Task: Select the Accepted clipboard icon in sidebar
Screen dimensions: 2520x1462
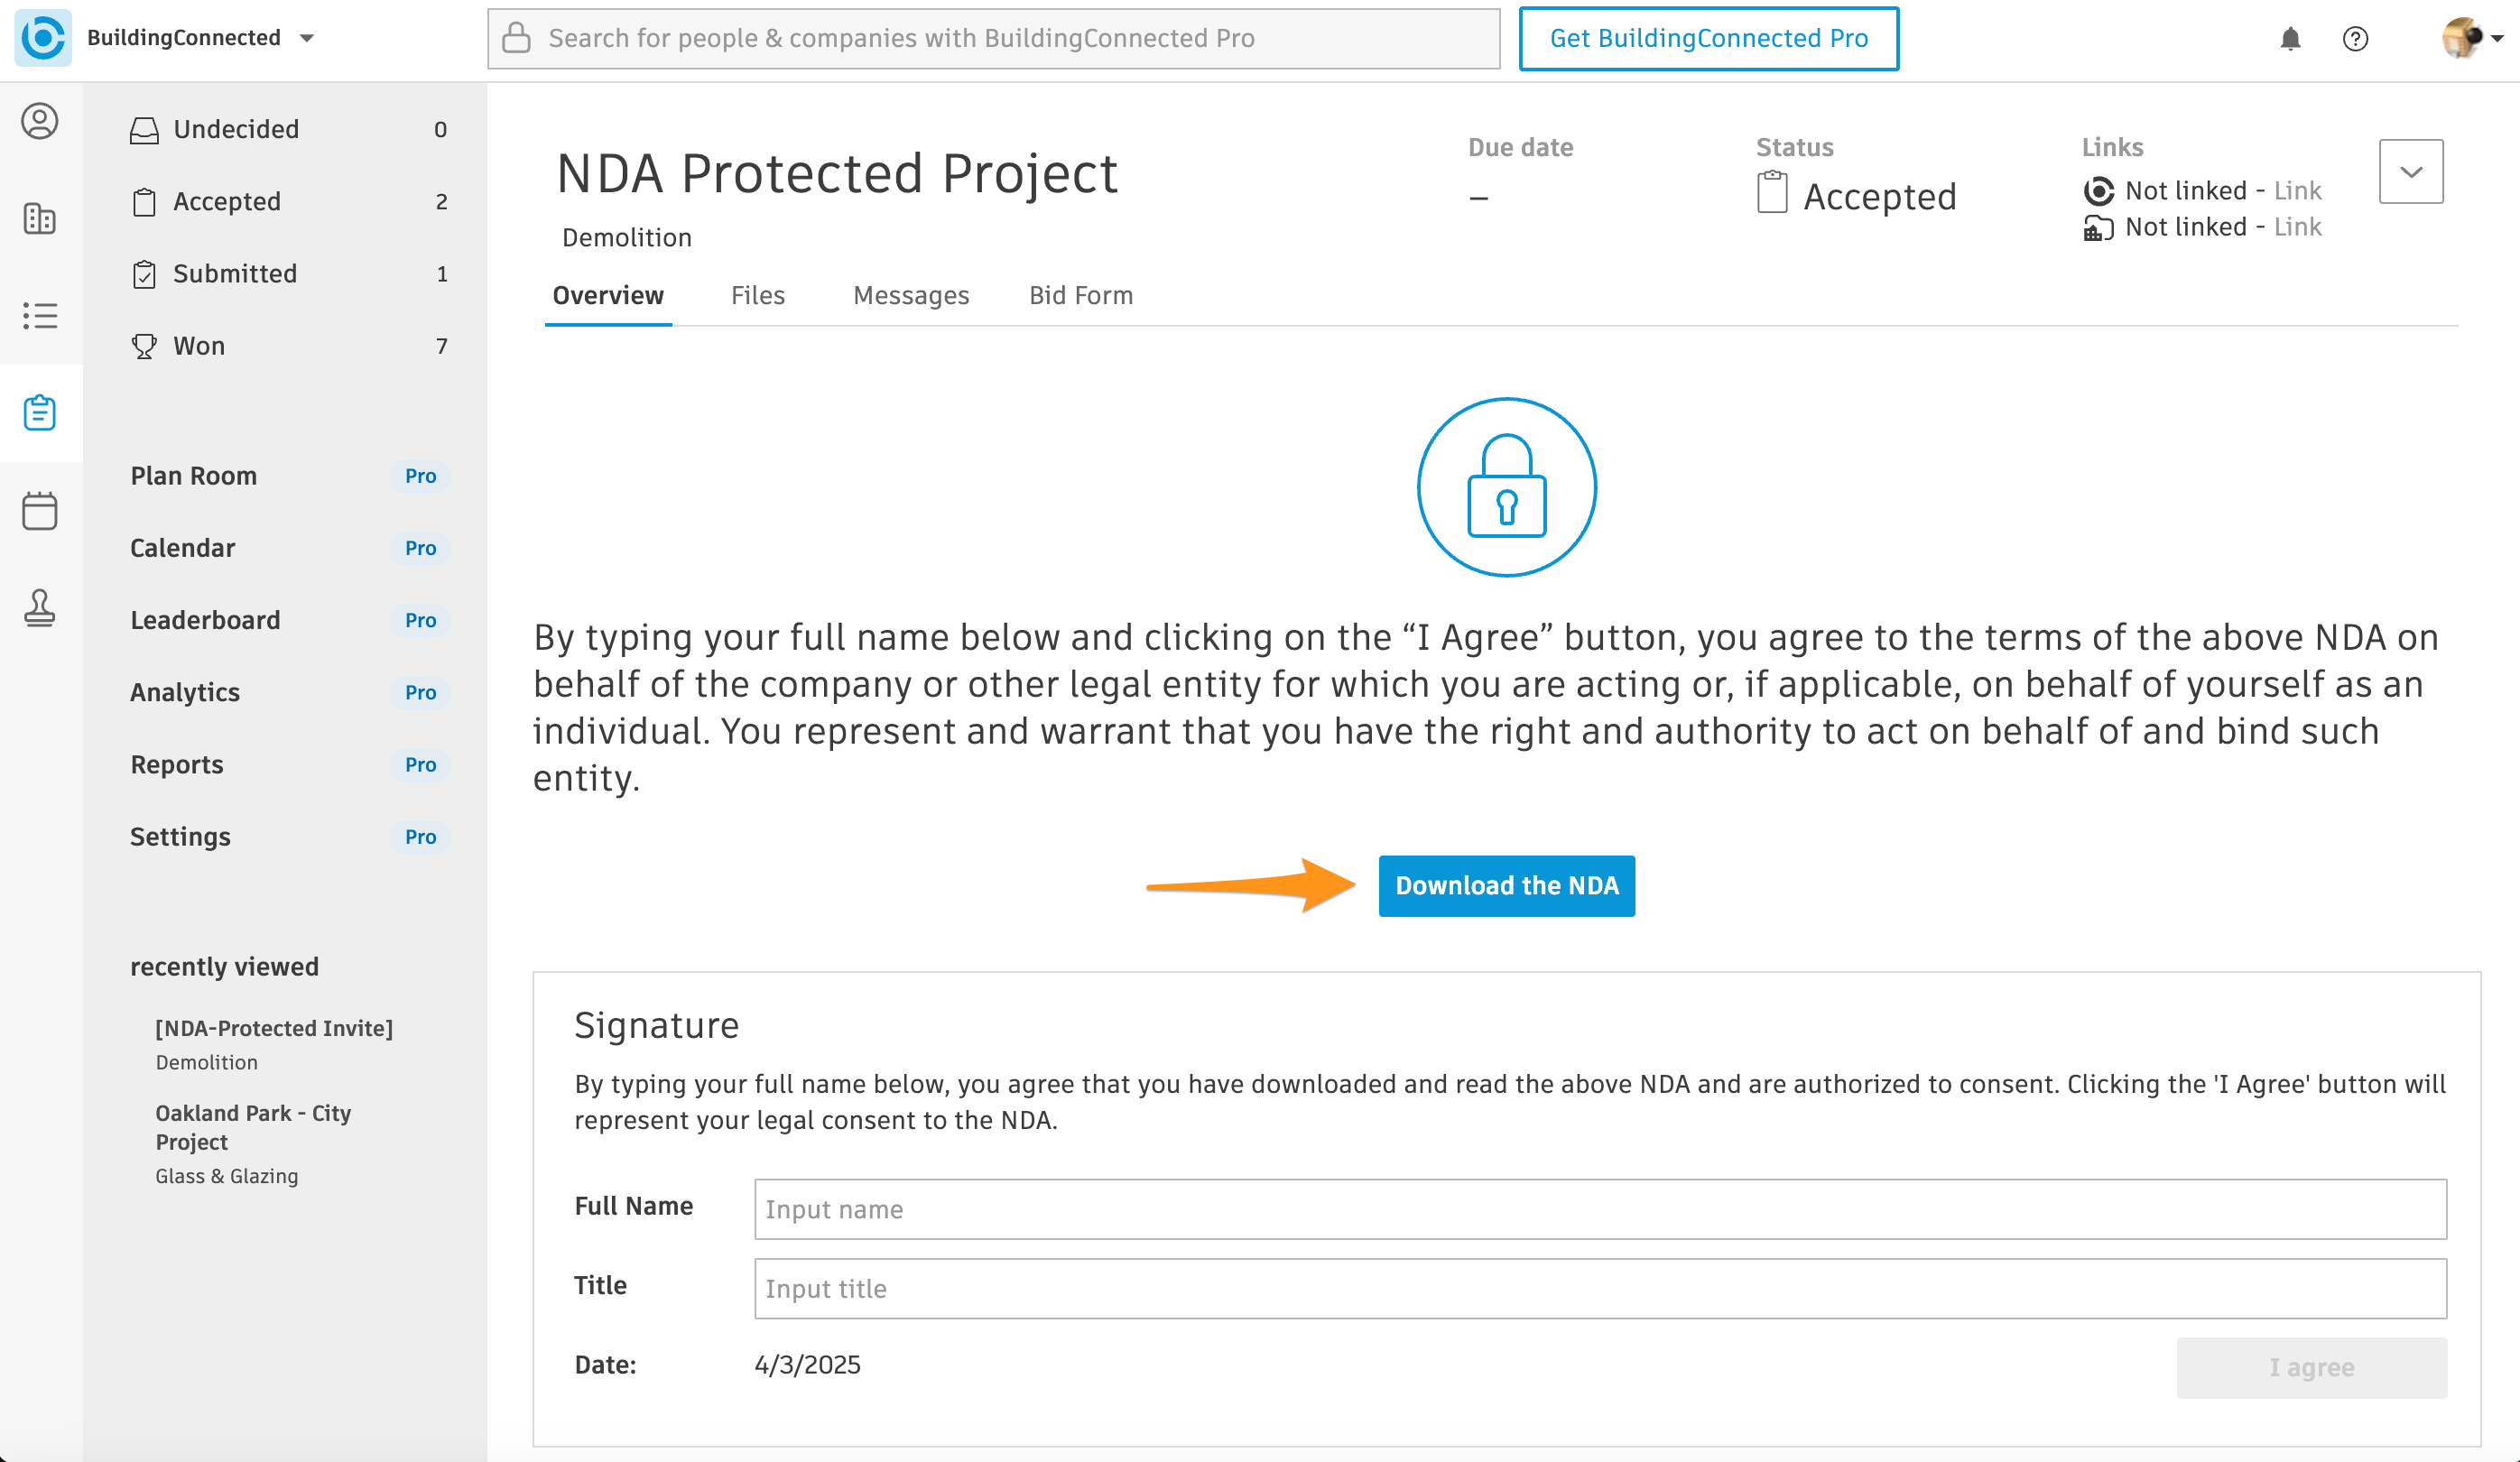Action: [144, 202]
